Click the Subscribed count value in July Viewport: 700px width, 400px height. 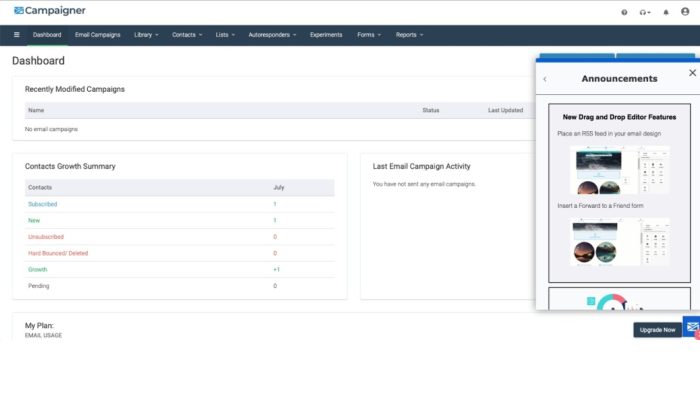[275, 204]
